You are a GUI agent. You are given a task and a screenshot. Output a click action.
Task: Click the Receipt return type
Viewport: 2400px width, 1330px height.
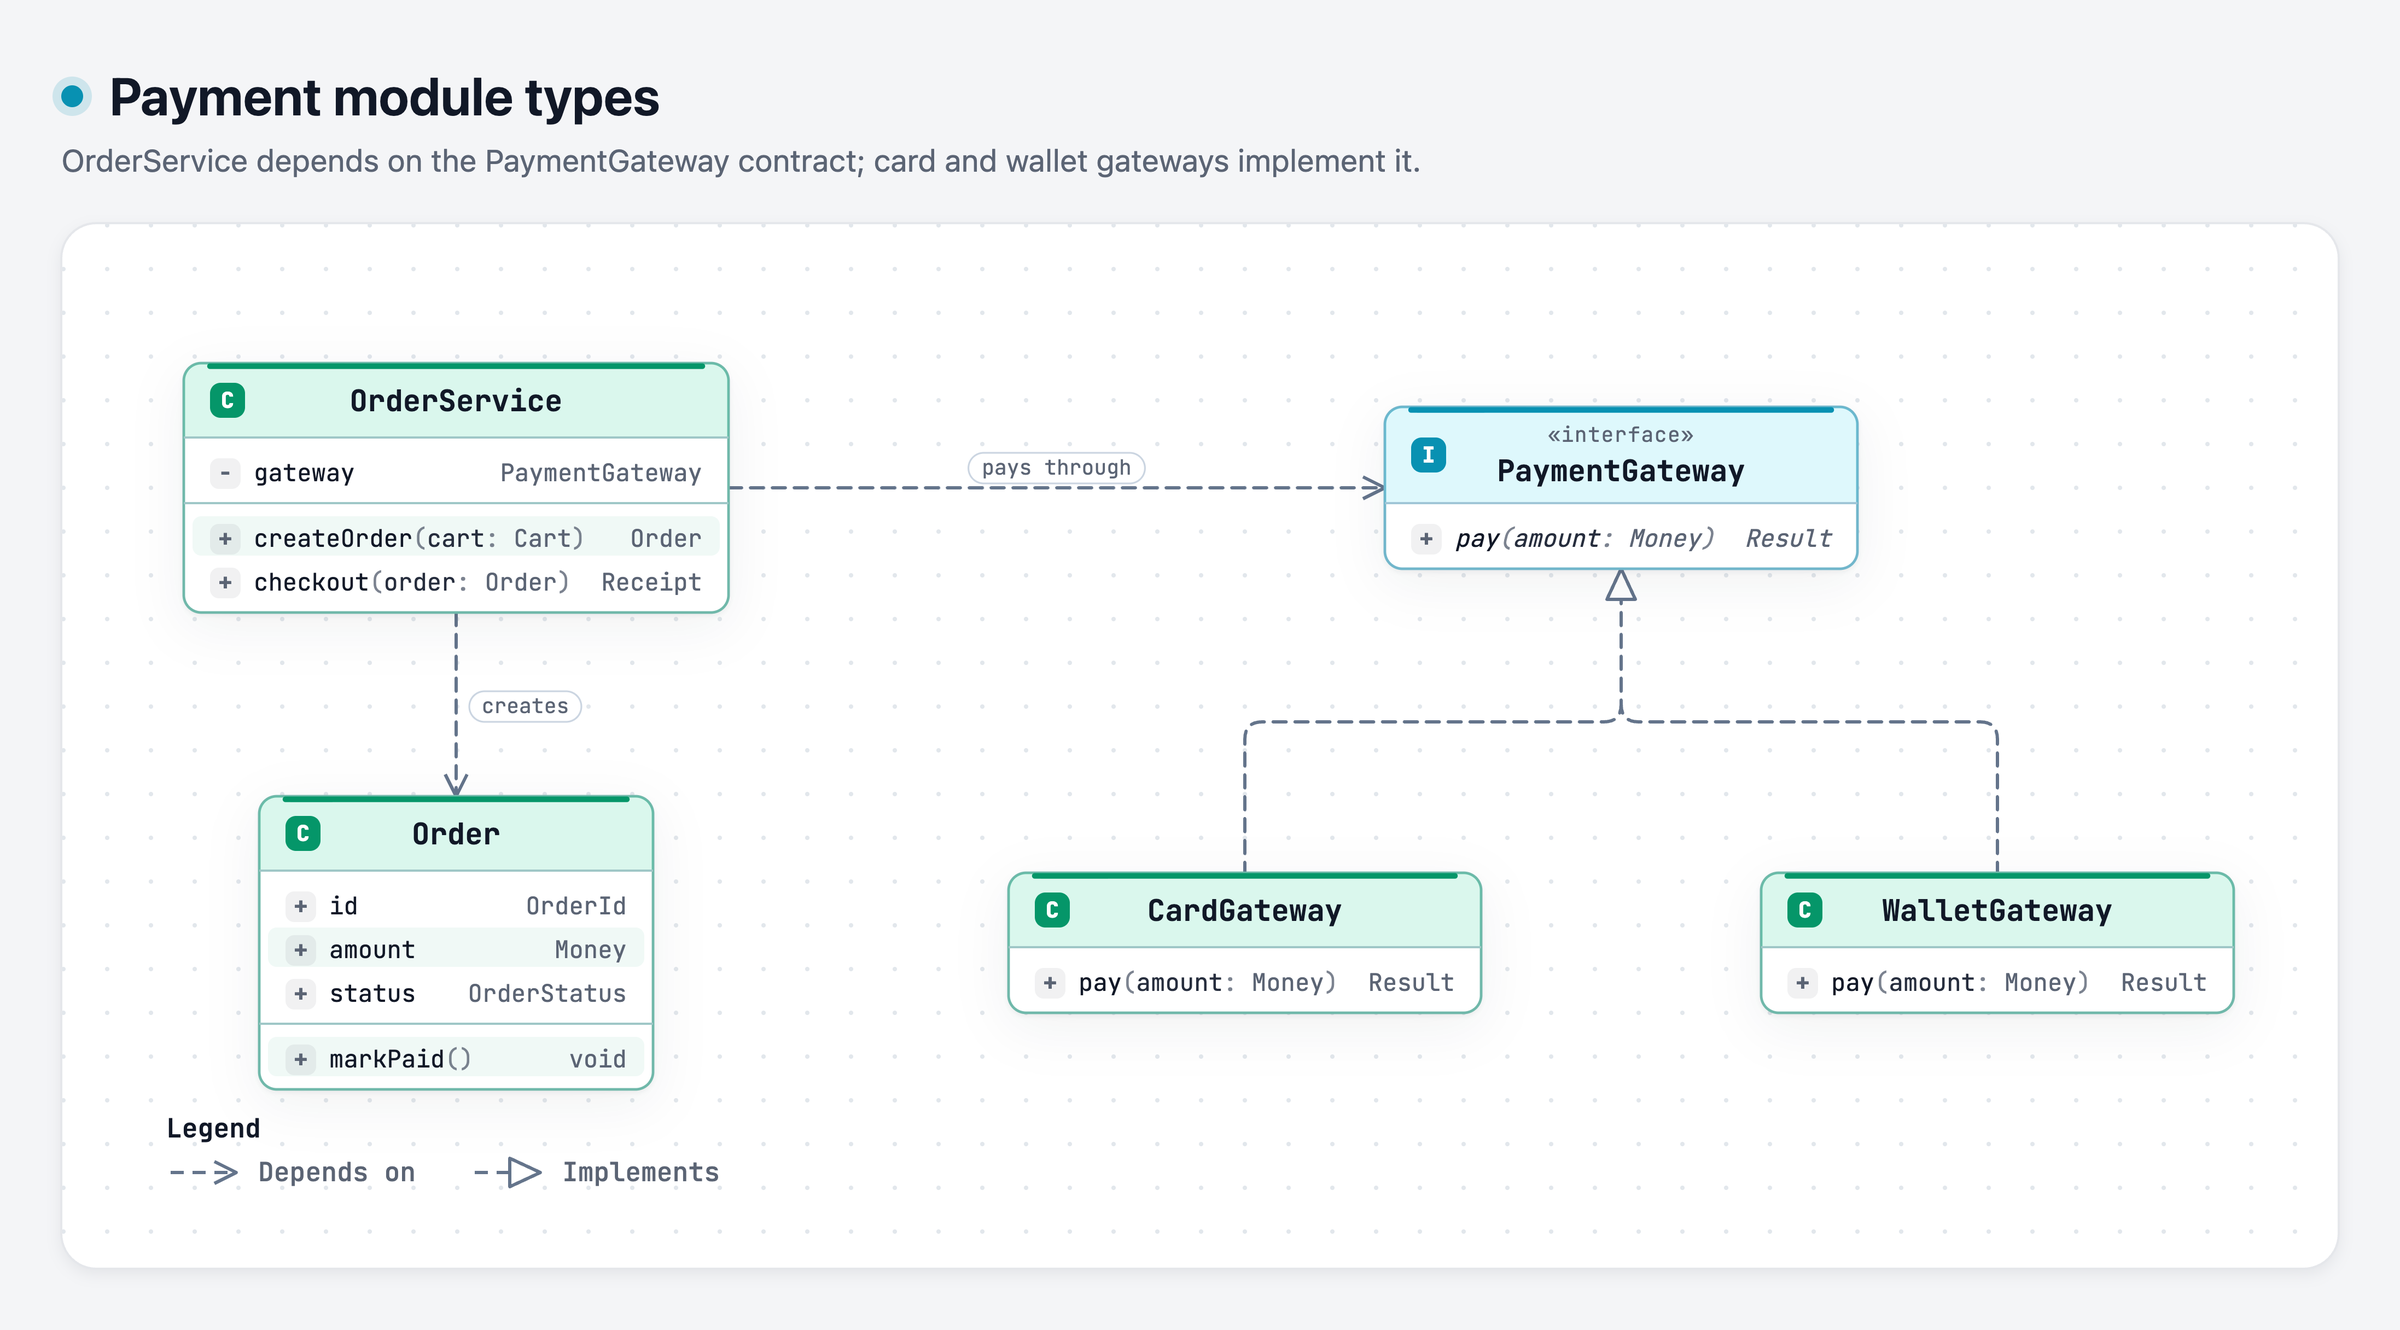tap(651, 582)
